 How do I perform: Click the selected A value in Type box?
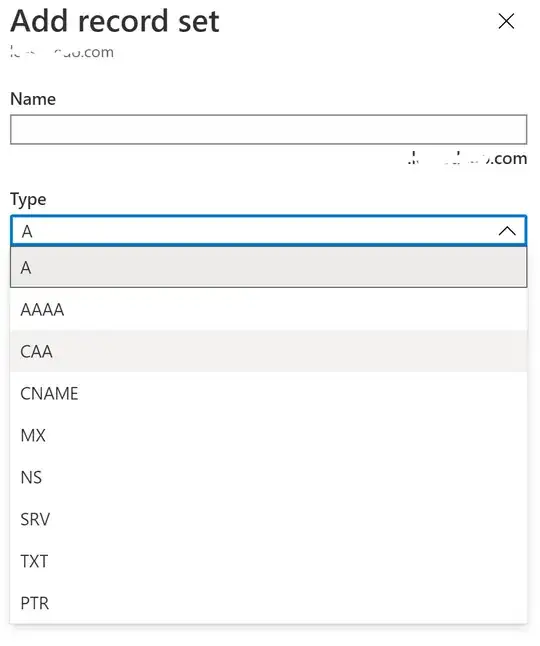[x=27, y=232]
